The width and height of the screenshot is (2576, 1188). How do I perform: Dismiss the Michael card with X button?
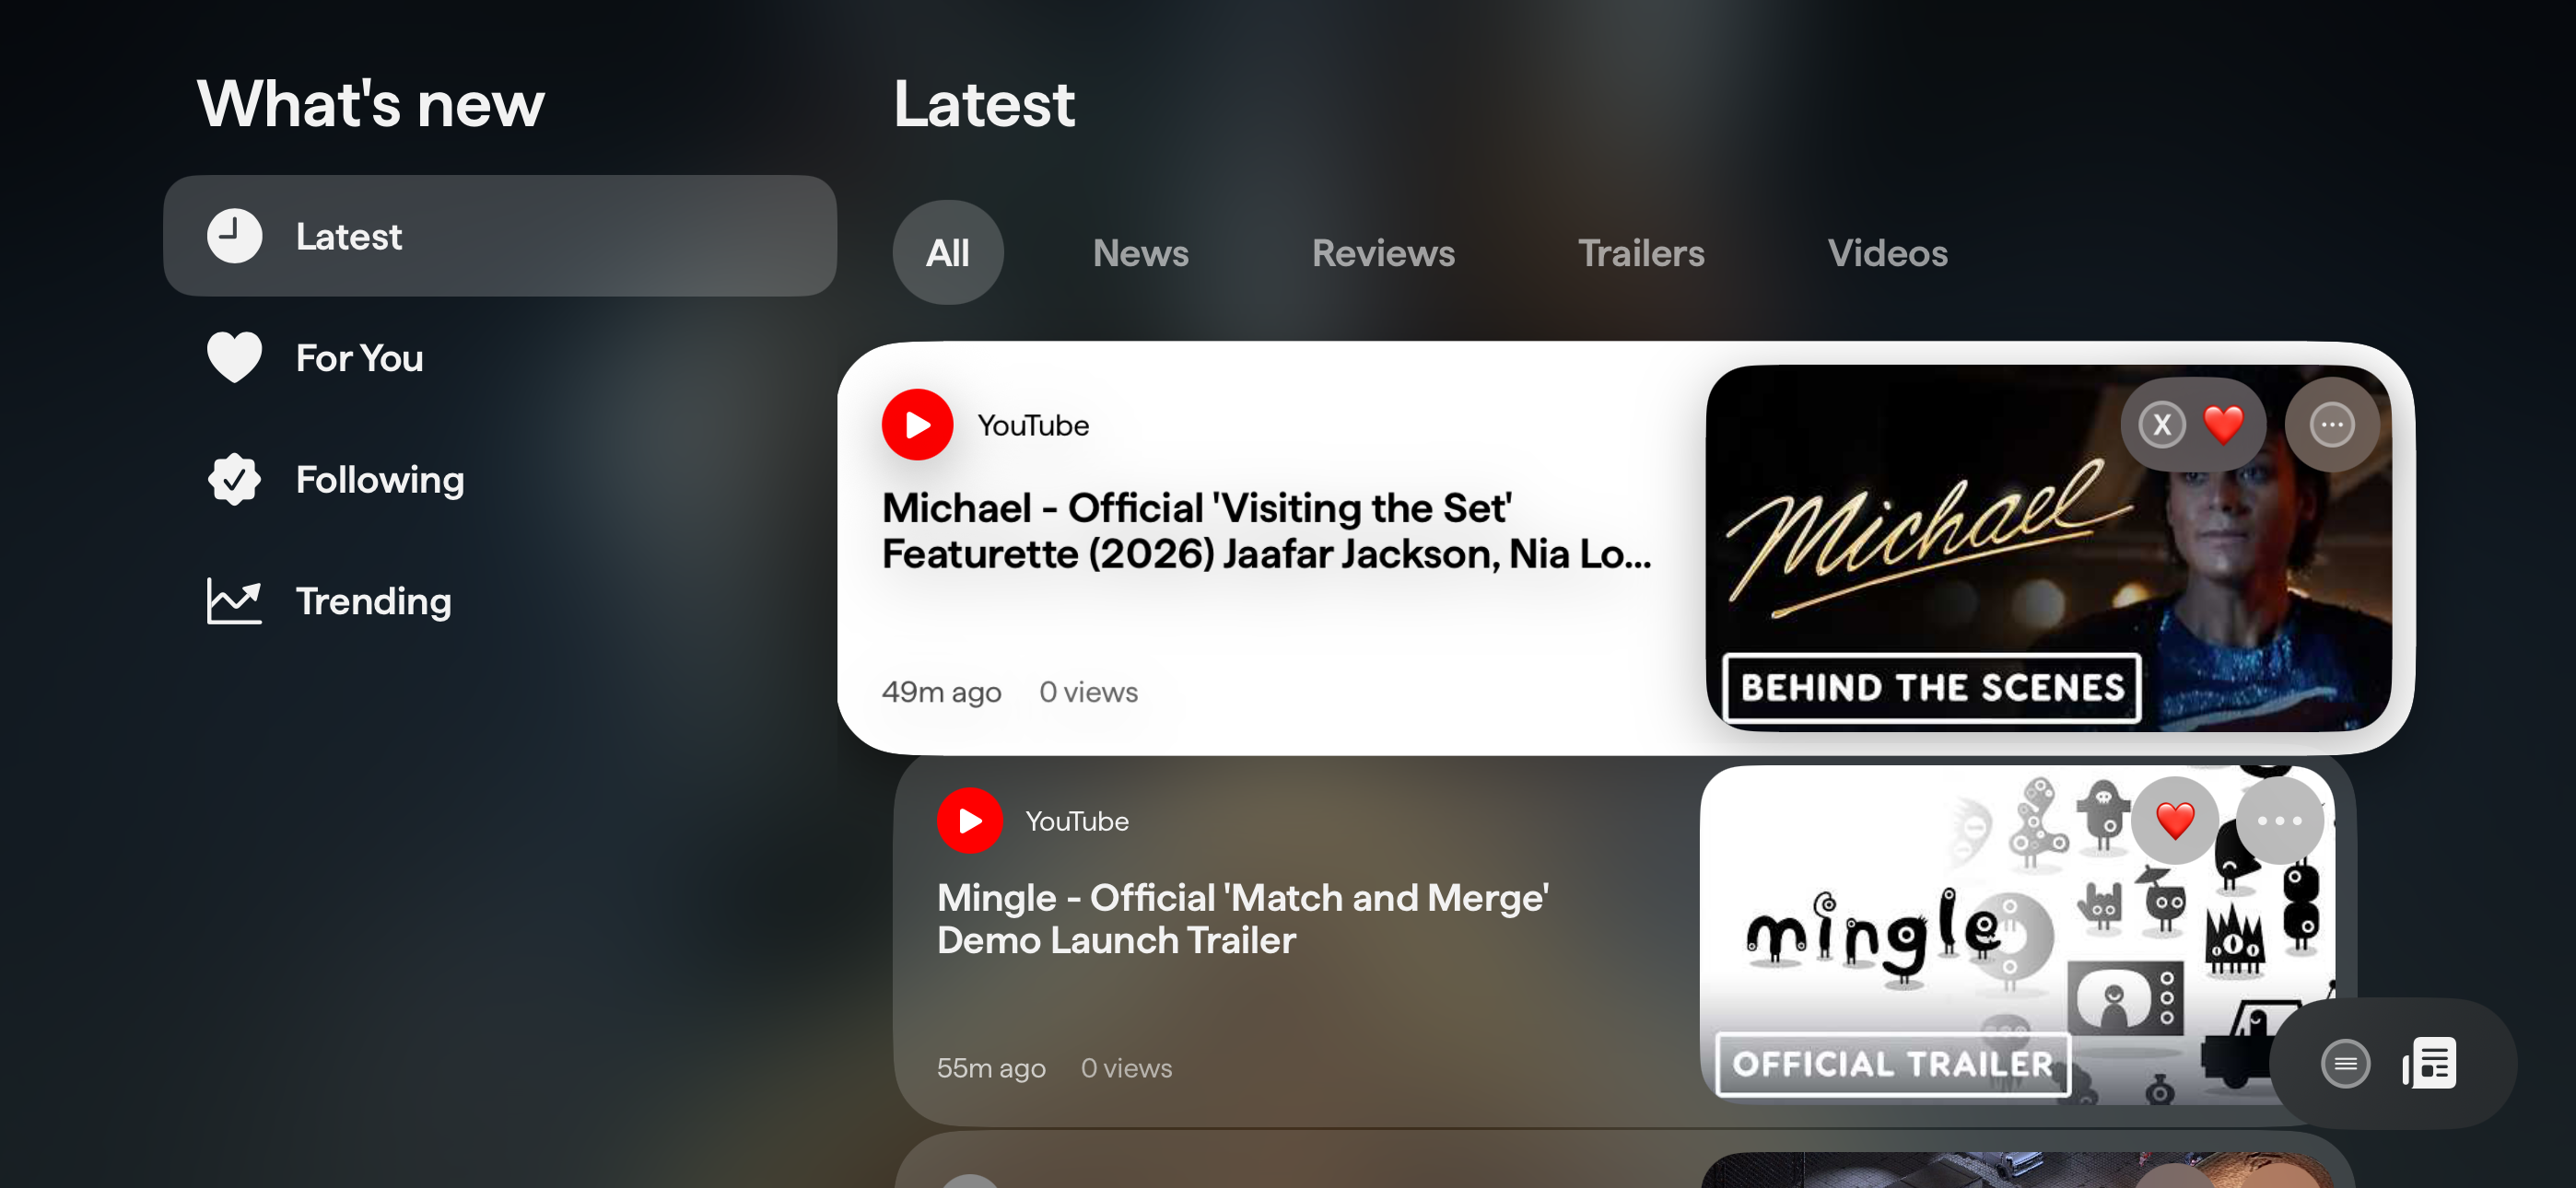pos(2162,425)
